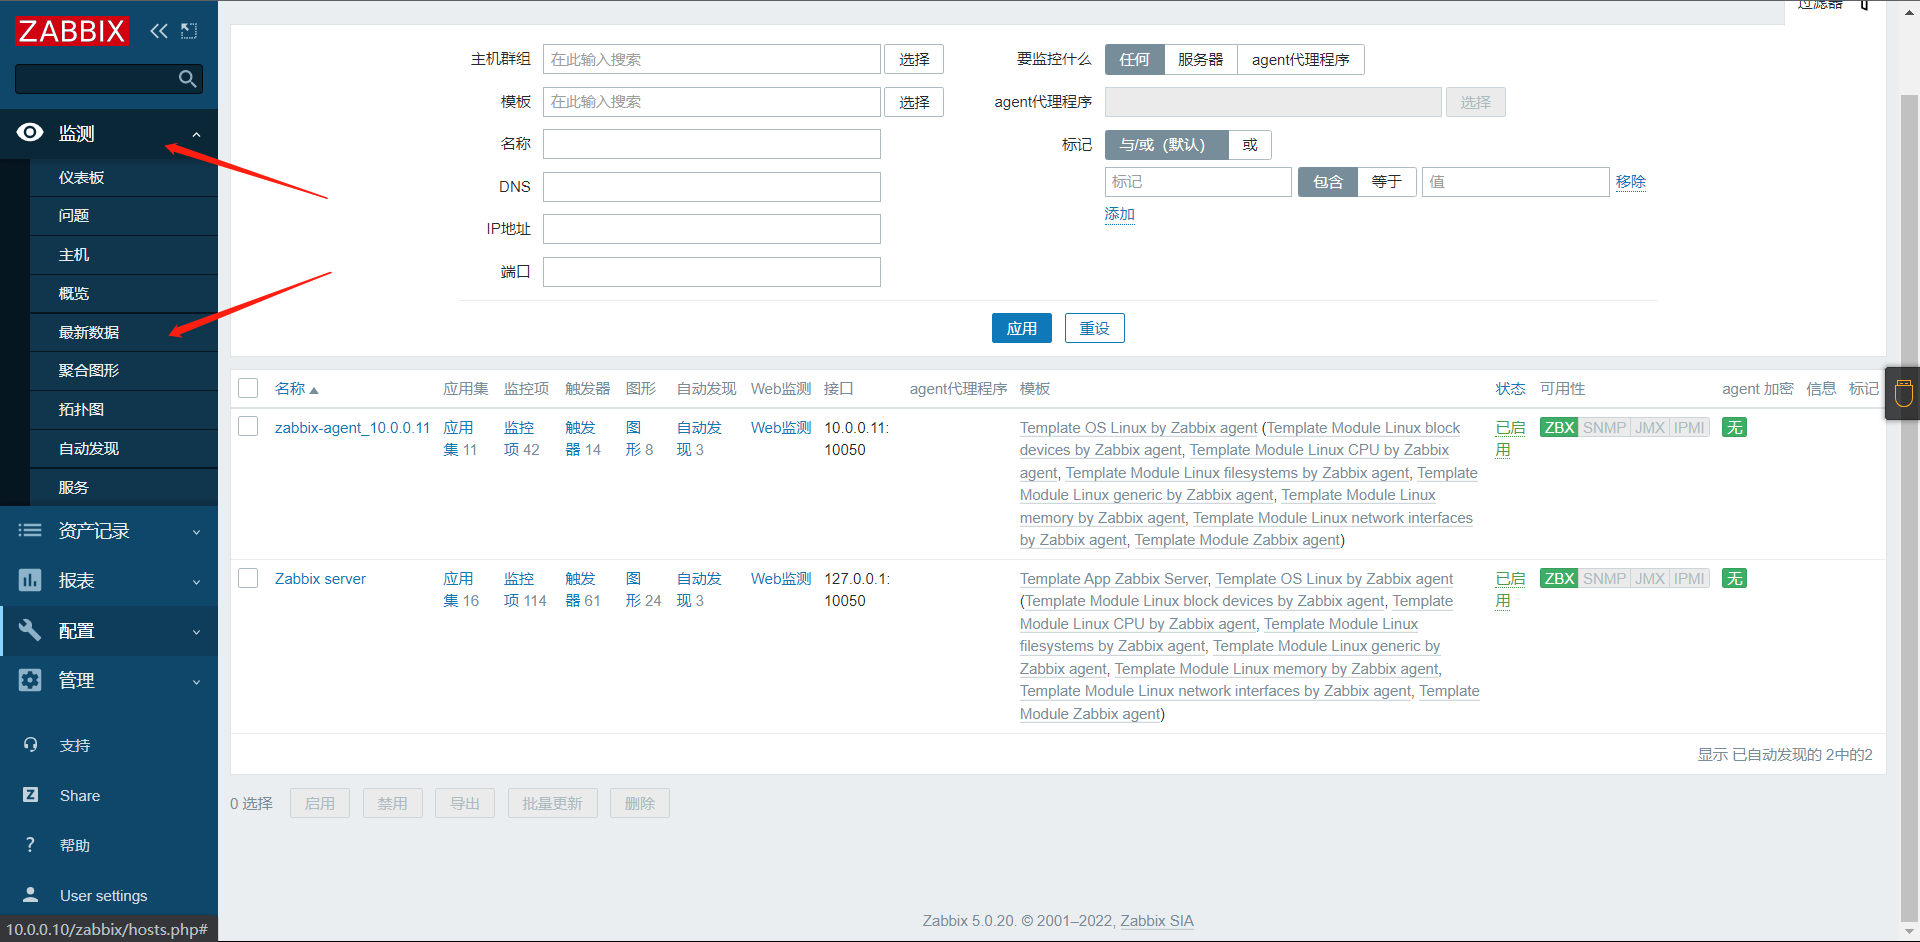Open 概览 in the sidebar
The height and width of the screenshot is (942, 1920).
(124, 293)
